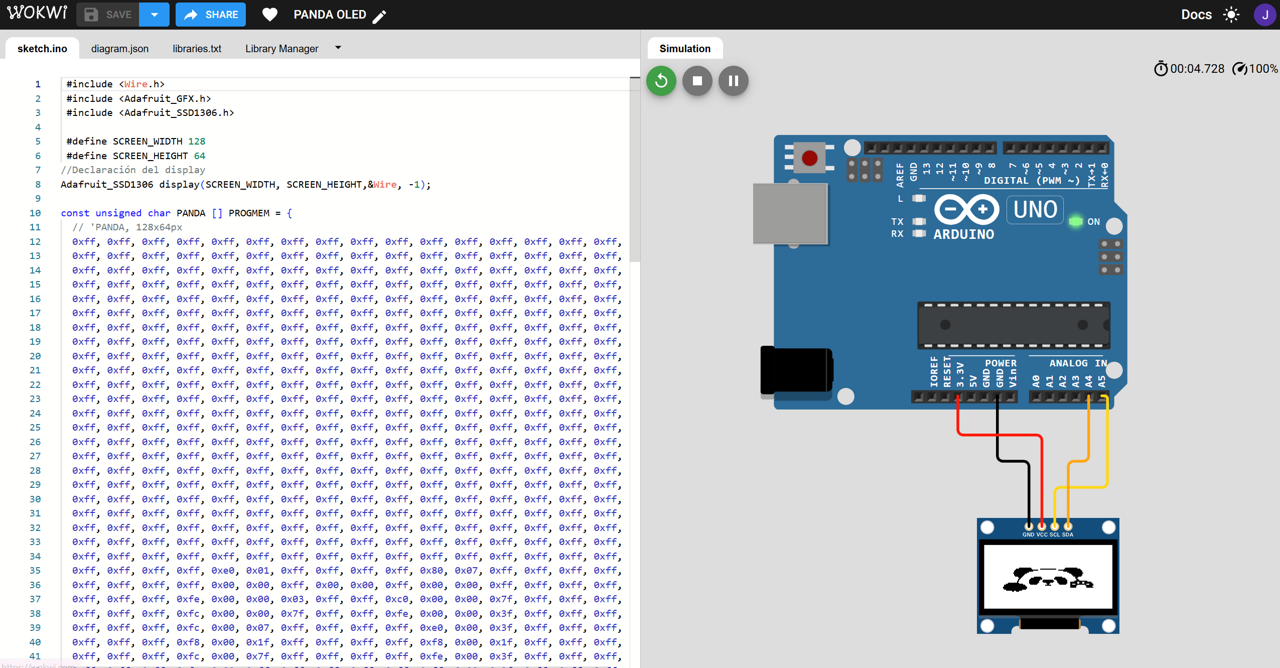The image size is (1280, 668).
Task: Switch to the diagram.json tab
Action: pyautogui.click(x=120, y=48)
